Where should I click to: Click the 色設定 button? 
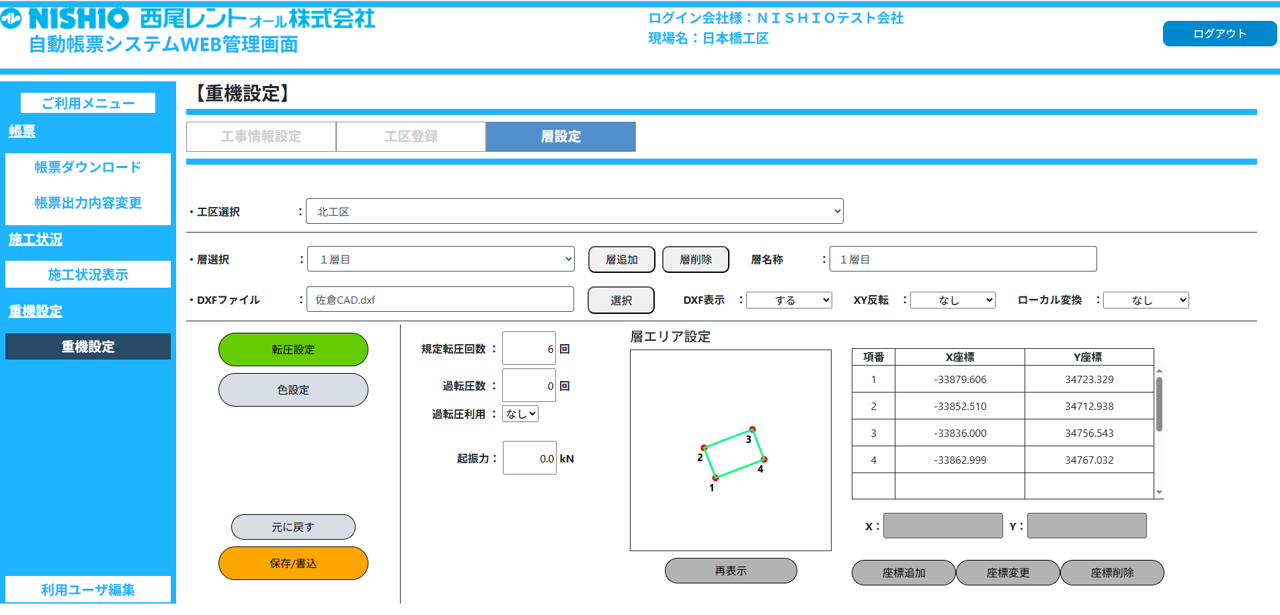coord(293,390)
